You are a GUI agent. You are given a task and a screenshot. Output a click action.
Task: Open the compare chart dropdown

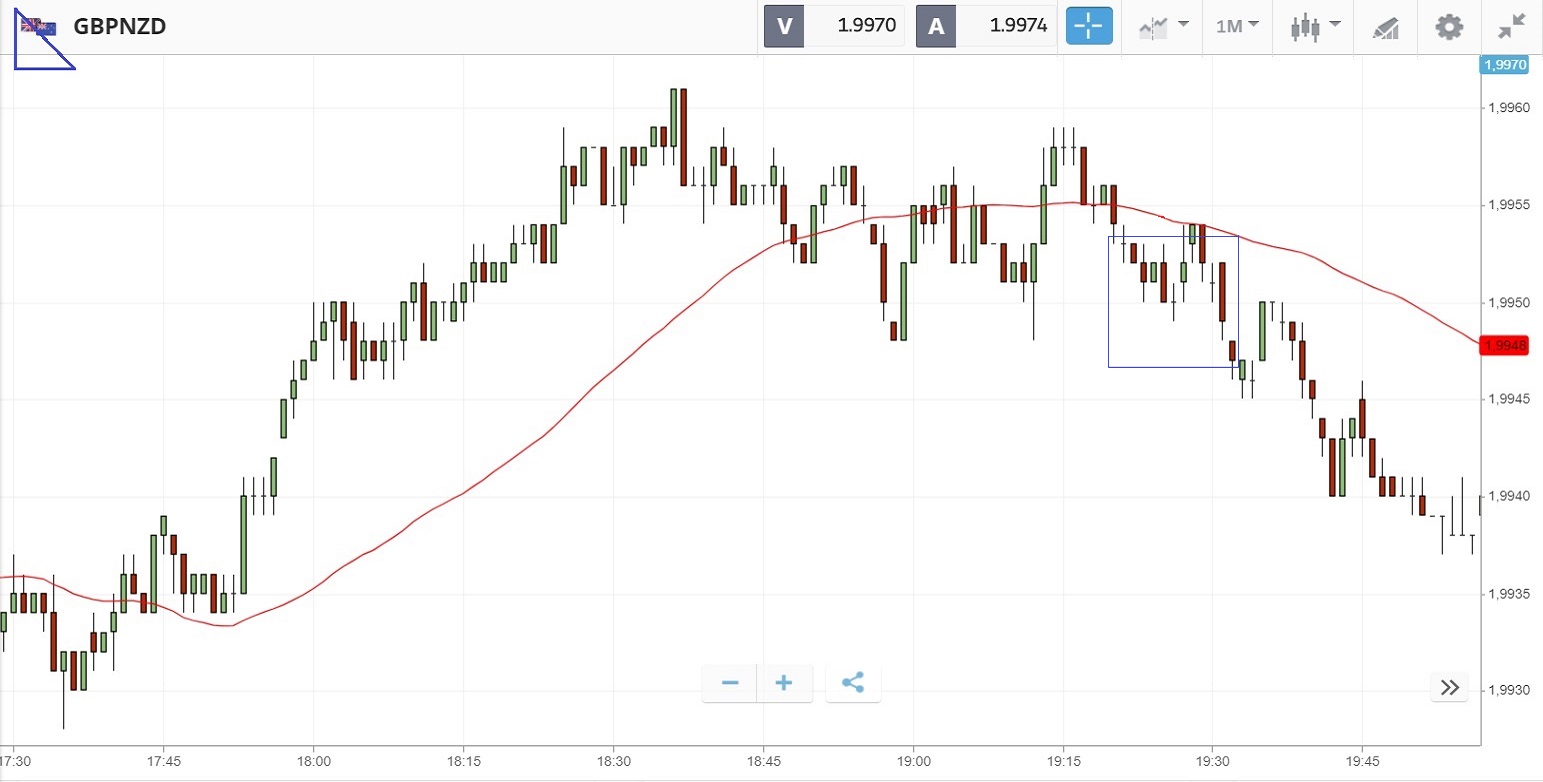click(x=1163, y=26)
